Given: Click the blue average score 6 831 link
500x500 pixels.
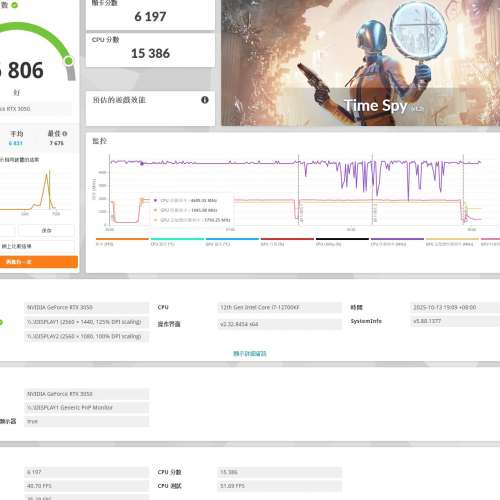Looking at the screenshot, I should [15, 143].
